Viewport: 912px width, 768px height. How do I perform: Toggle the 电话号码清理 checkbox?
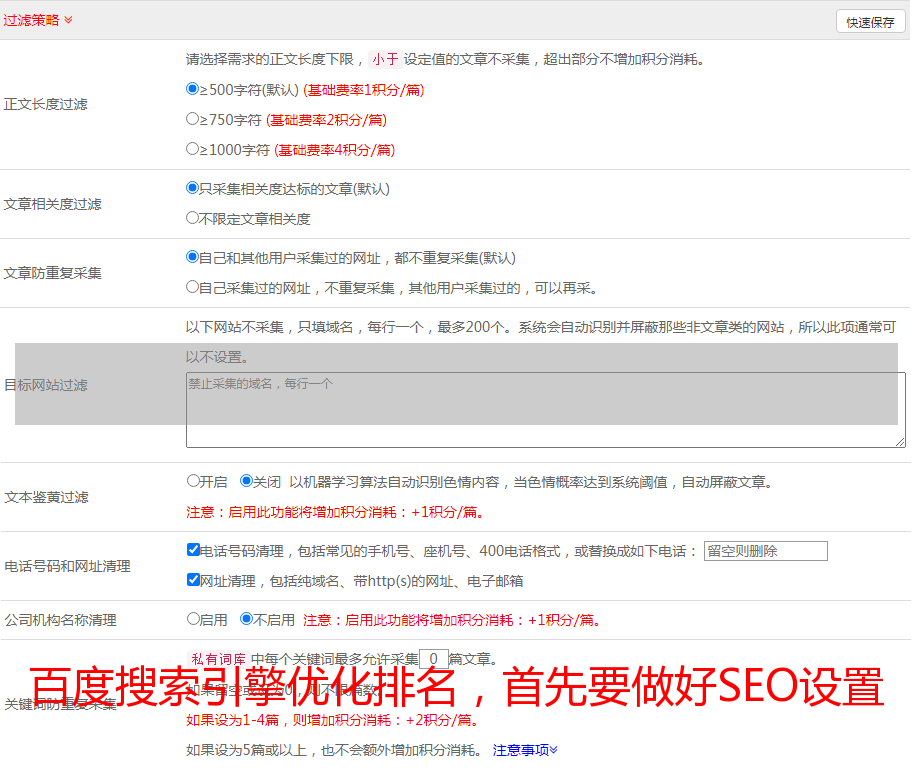193,550
